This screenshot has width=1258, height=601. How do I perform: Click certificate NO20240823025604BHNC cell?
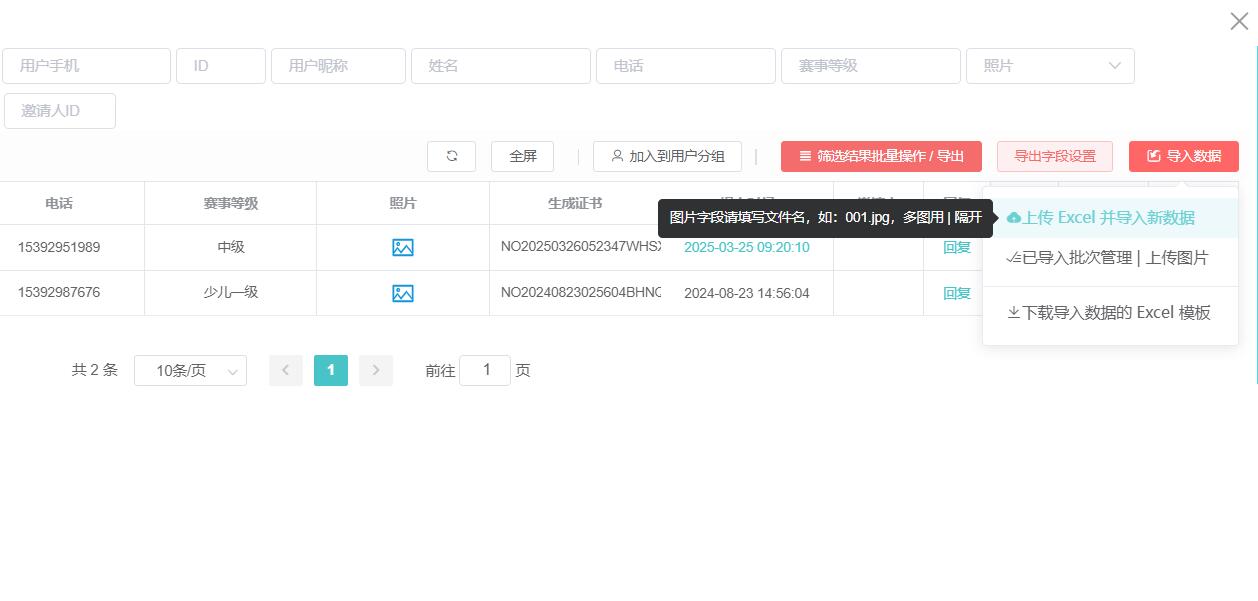[581, 292]
